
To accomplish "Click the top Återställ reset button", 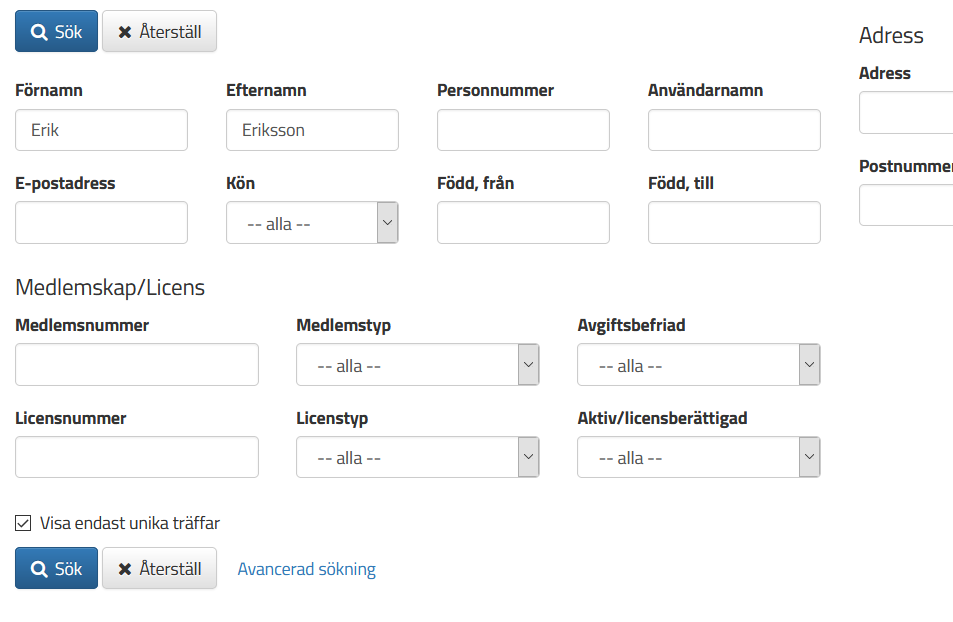I will coord(159,31).
